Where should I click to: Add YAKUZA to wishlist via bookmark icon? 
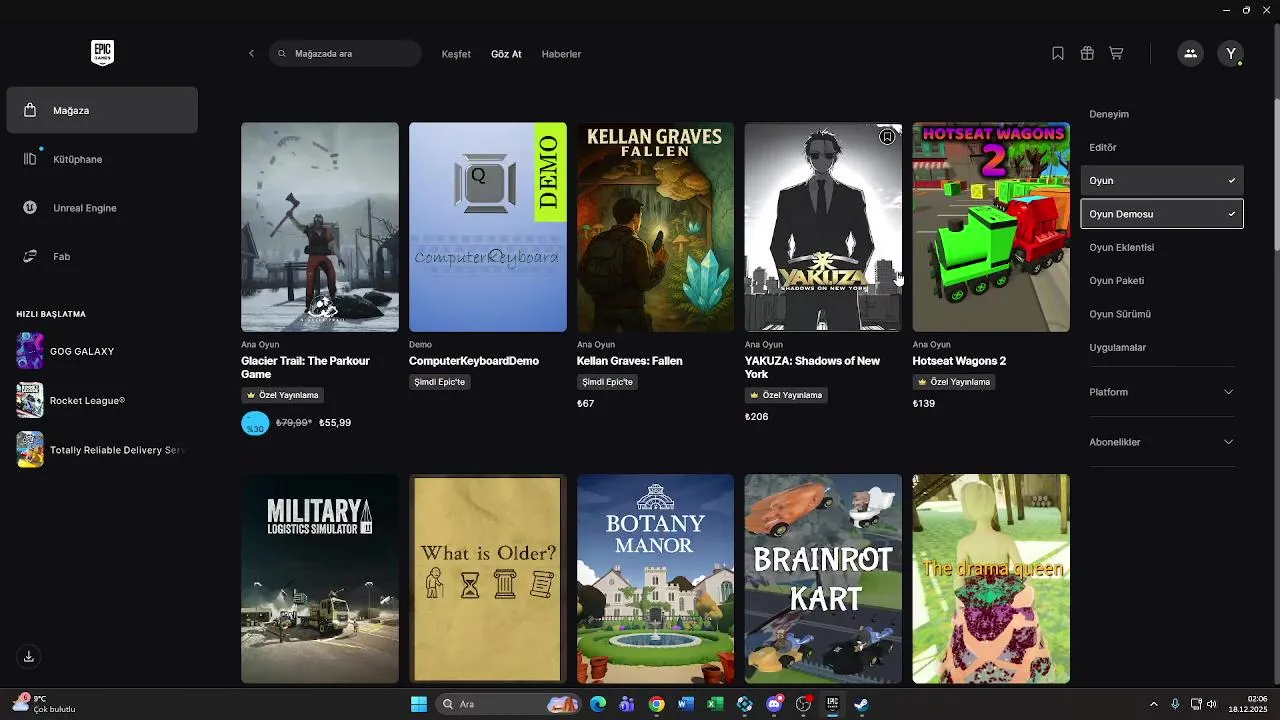click(x=887, y=137)
